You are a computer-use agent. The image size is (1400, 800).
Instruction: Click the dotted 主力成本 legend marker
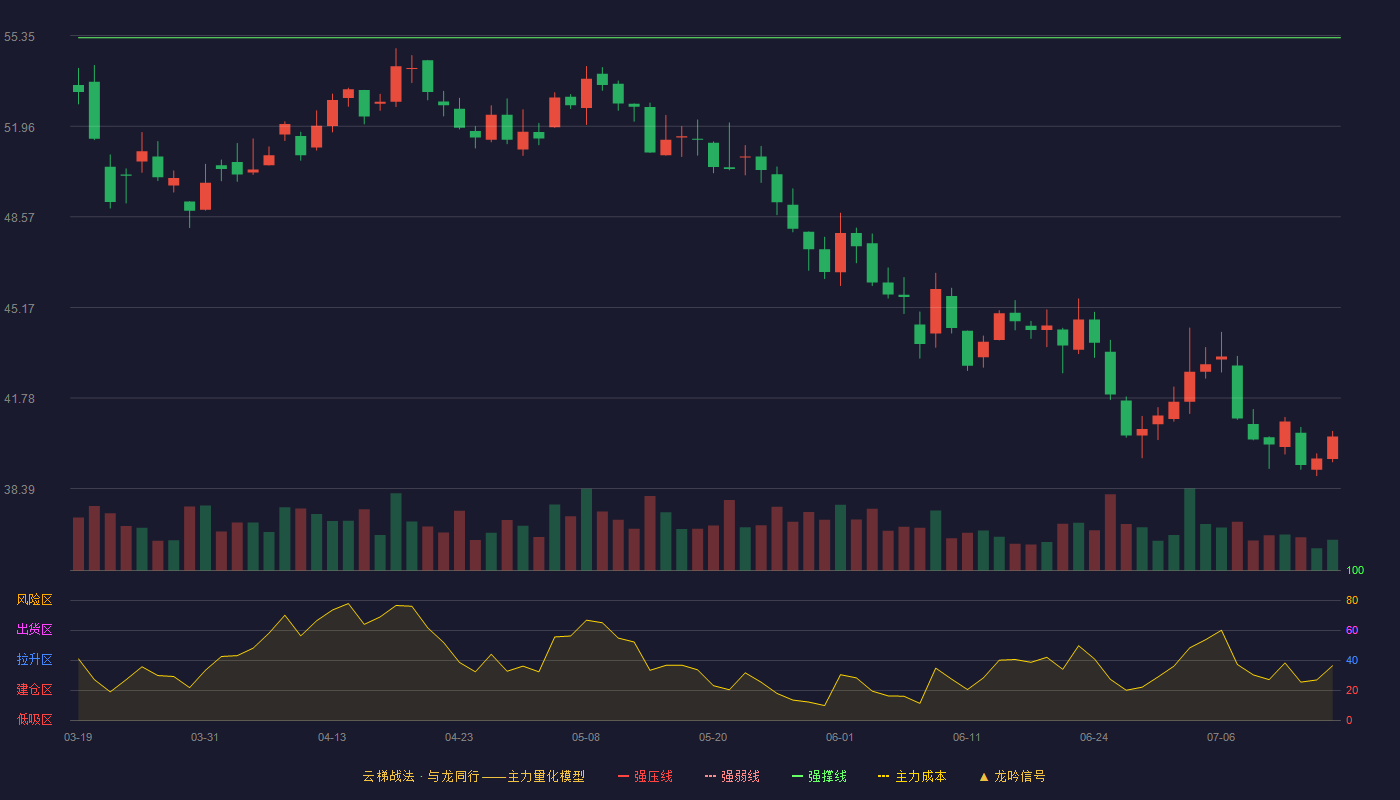tap(884, 776)
